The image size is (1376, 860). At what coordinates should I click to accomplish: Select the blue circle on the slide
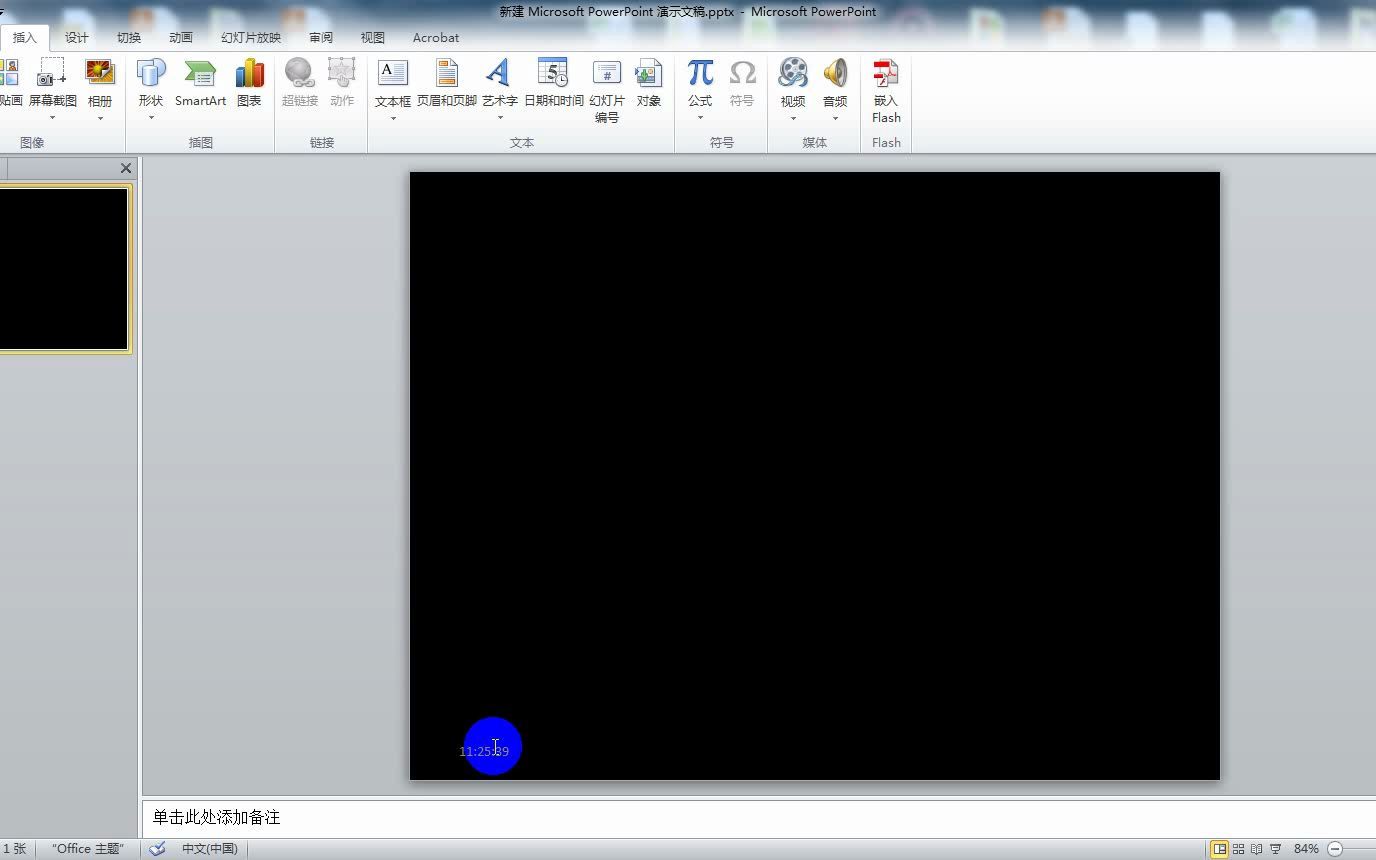tap(493, 746)
